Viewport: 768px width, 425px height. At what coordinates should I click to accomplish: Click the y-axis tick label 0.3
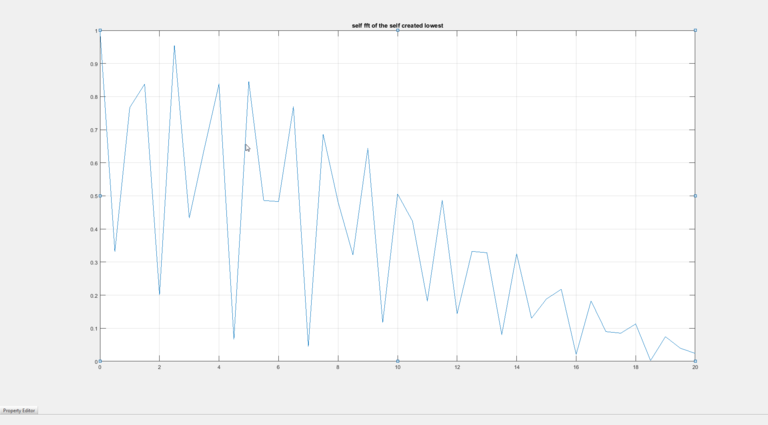click(92, 262)
